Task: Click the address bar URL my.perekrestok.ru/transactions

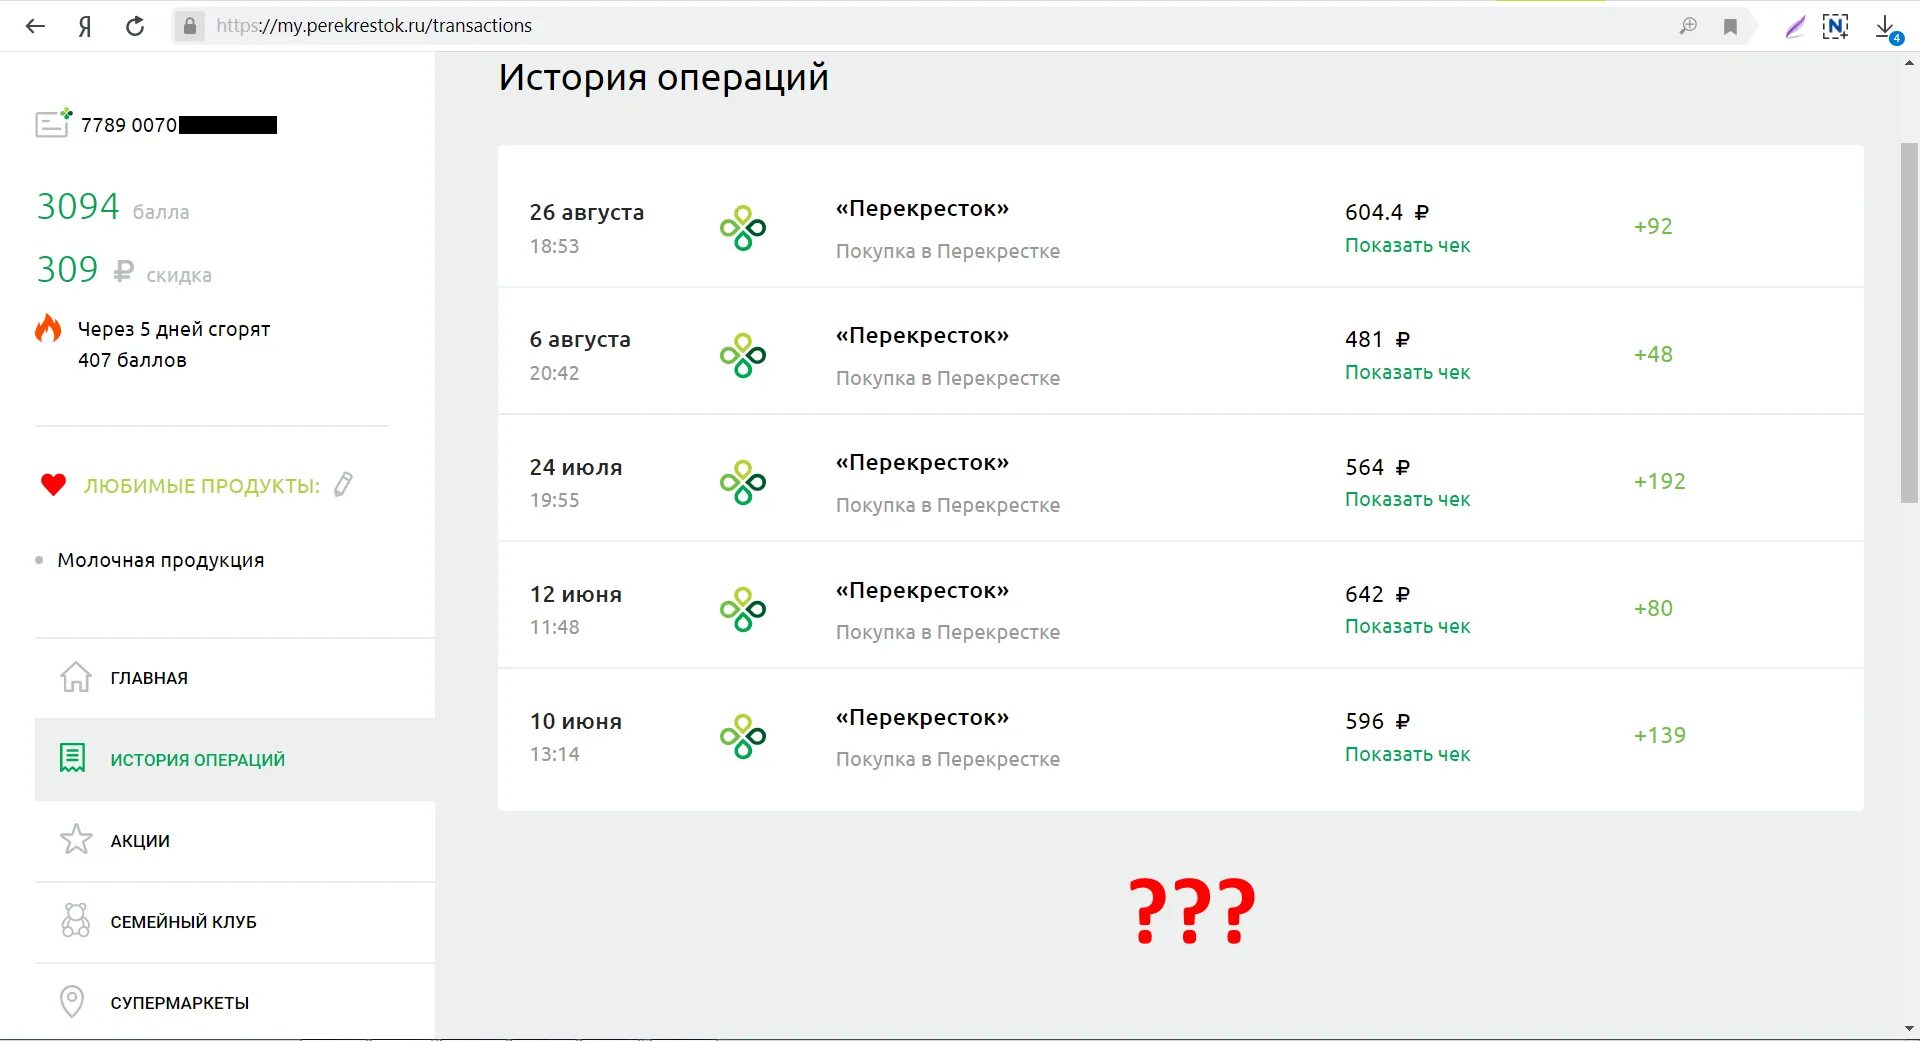Action: click(374, 26)
